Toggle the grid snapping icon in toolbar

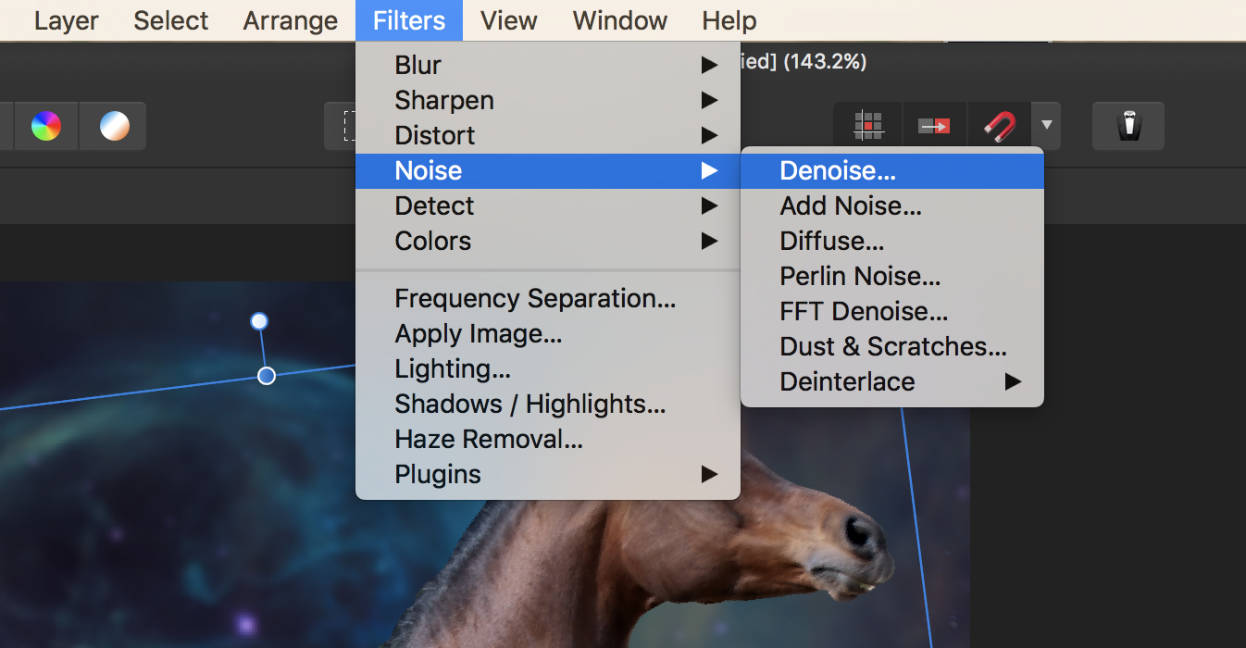[868, 126]
